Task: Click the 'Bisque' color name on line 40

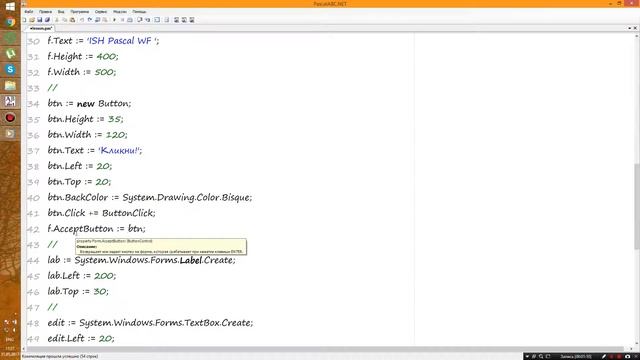Action: [236, 198]
